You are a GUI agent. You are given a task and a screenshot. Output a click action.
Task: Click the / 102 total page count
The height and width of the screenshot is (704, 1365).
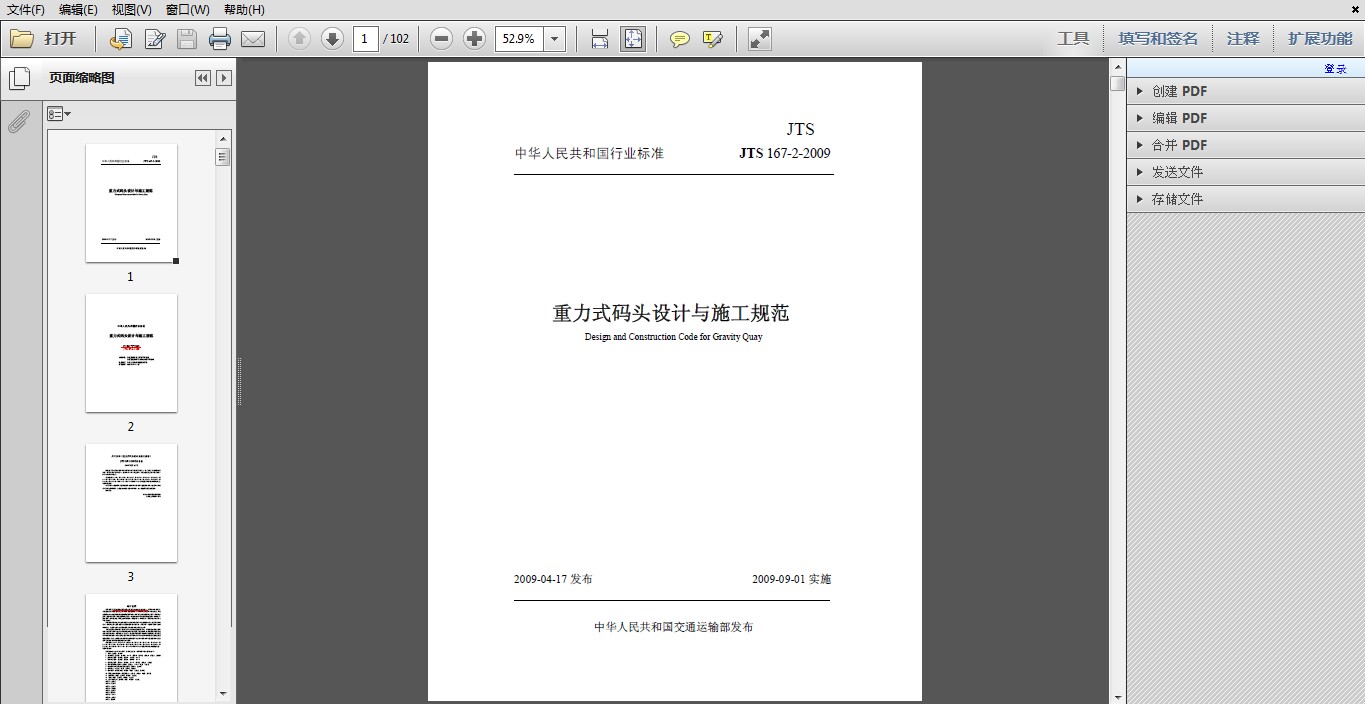coord(396,39)
